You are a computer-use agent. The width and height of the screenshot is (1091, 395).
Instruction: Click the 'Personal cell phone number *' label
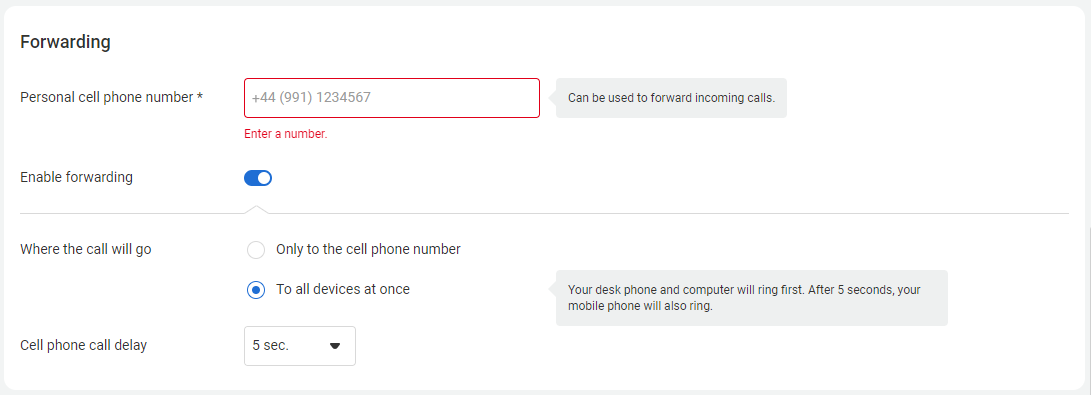111,97
